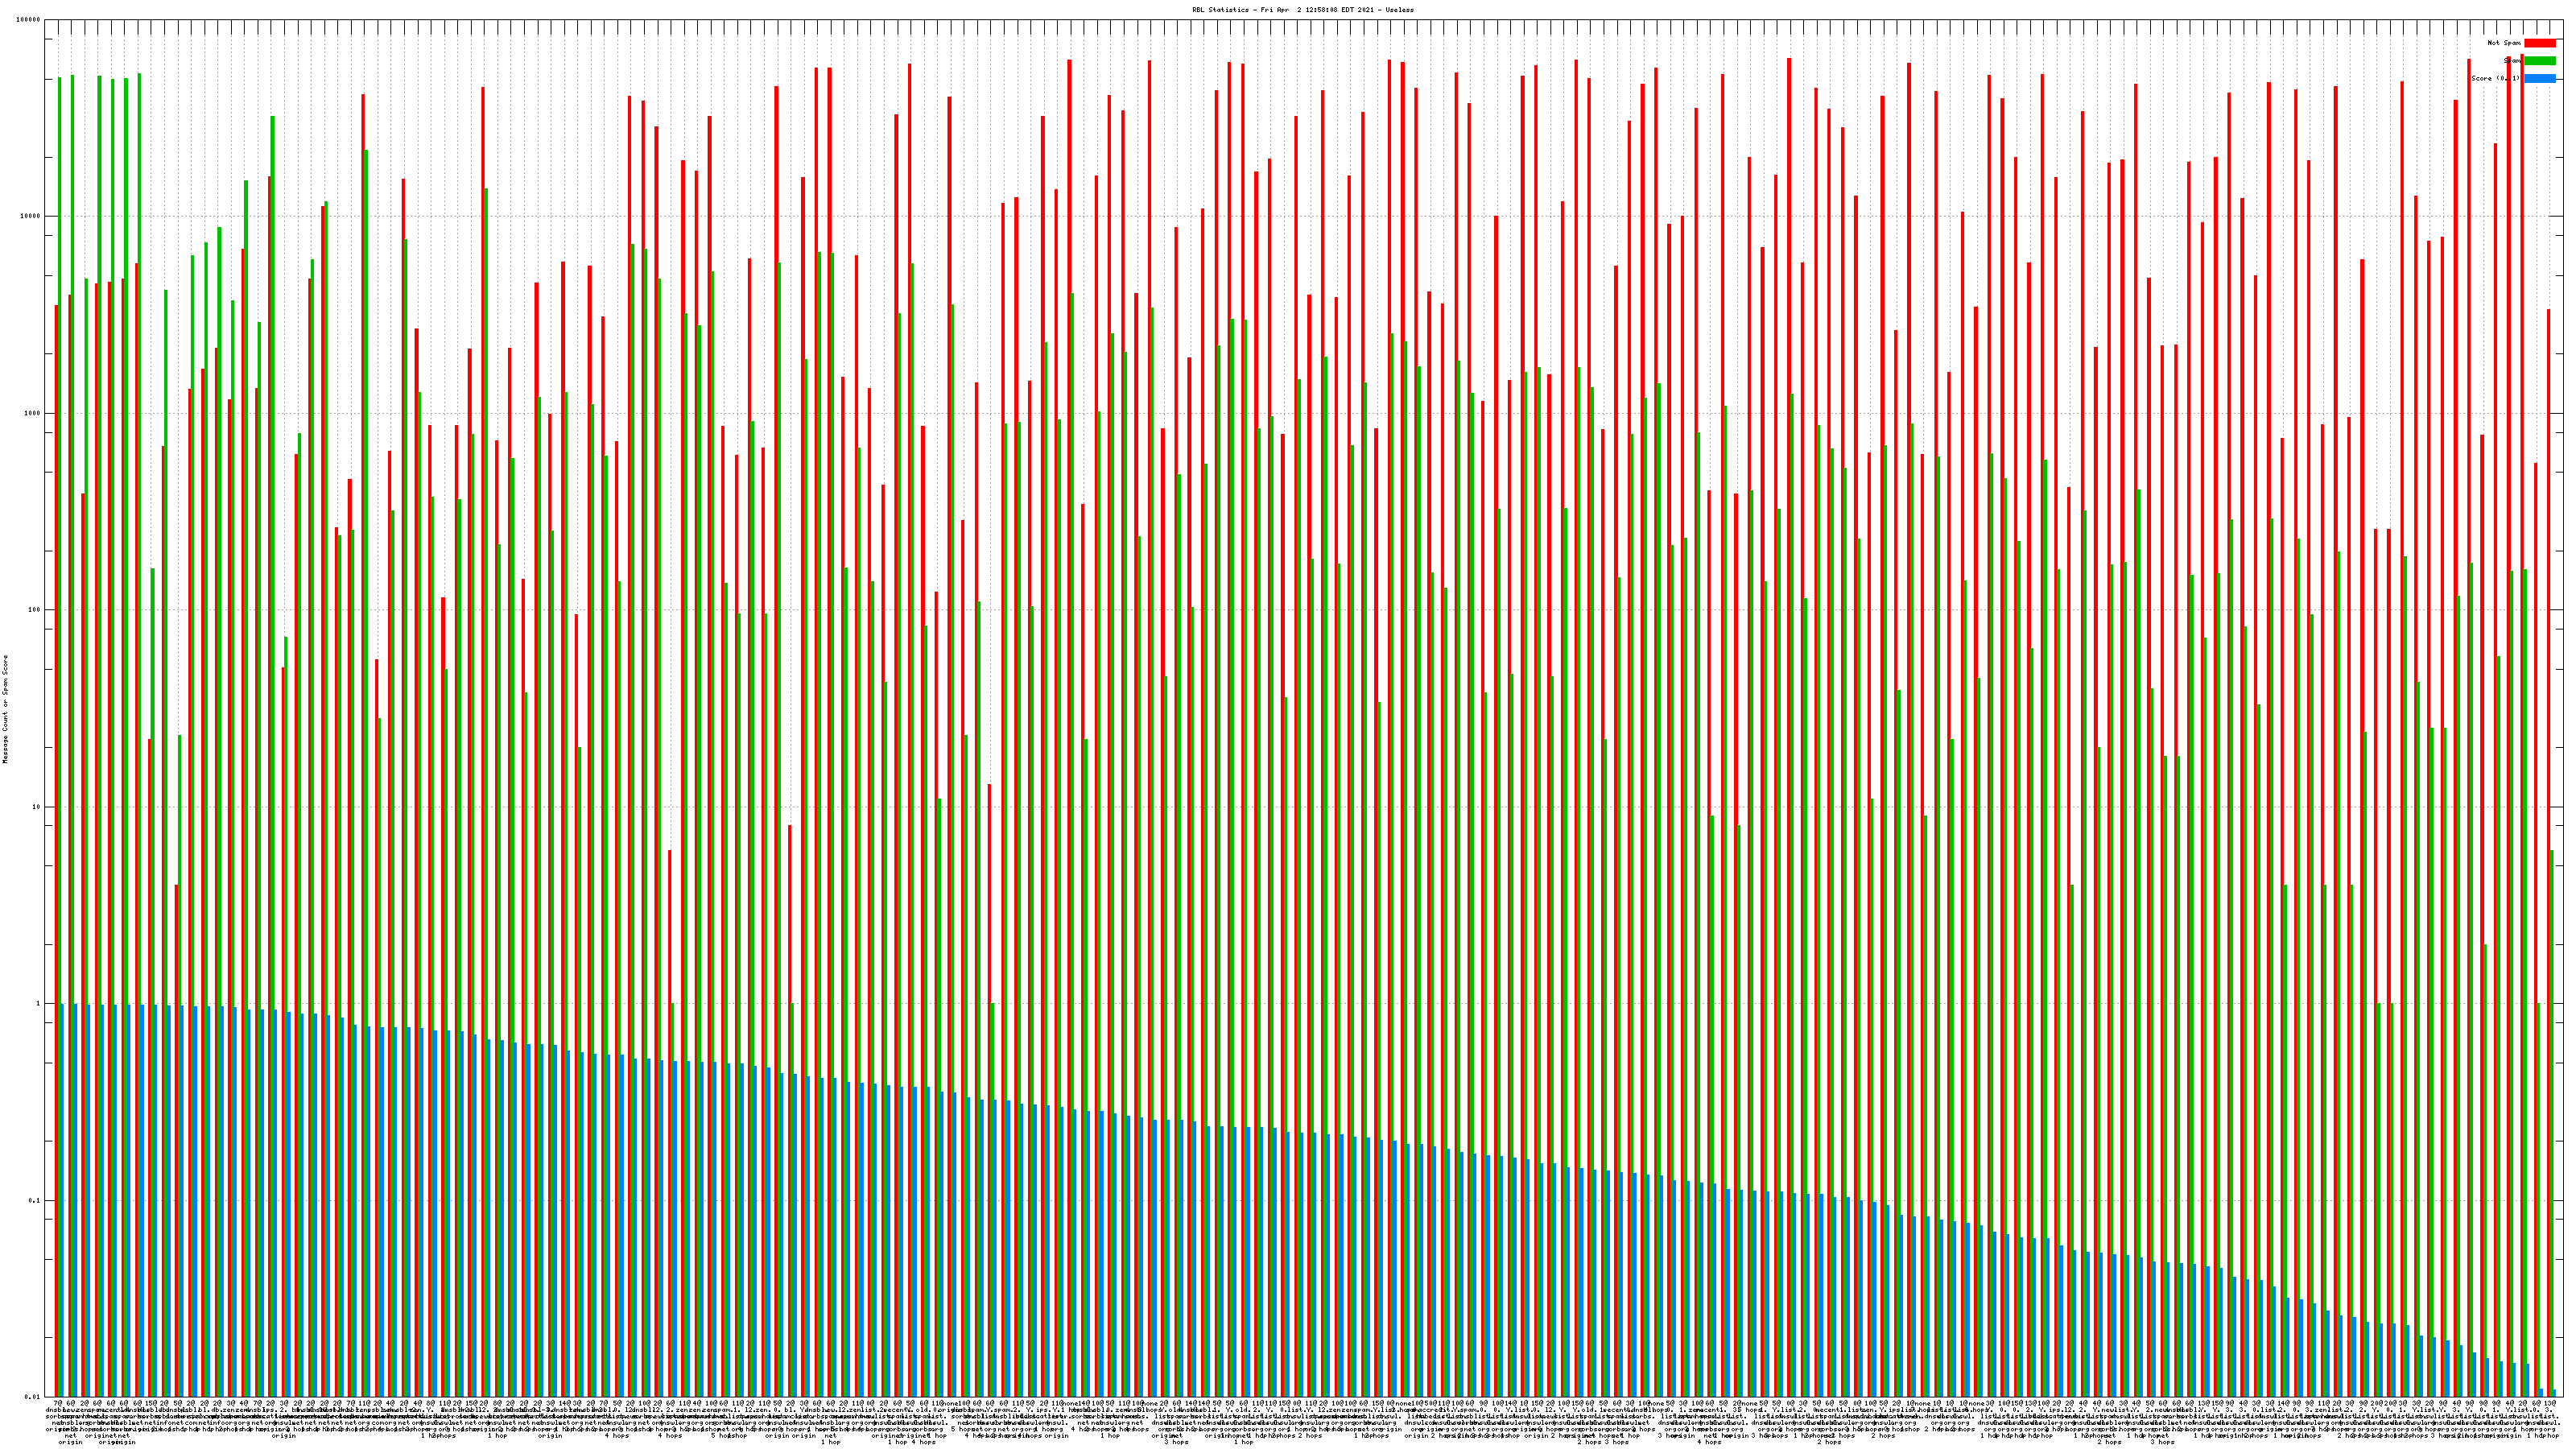This screenshot has width=2576, height=1449.
Task: Click the 0.1 y-axis tick label
Action: pos(35,1200)
